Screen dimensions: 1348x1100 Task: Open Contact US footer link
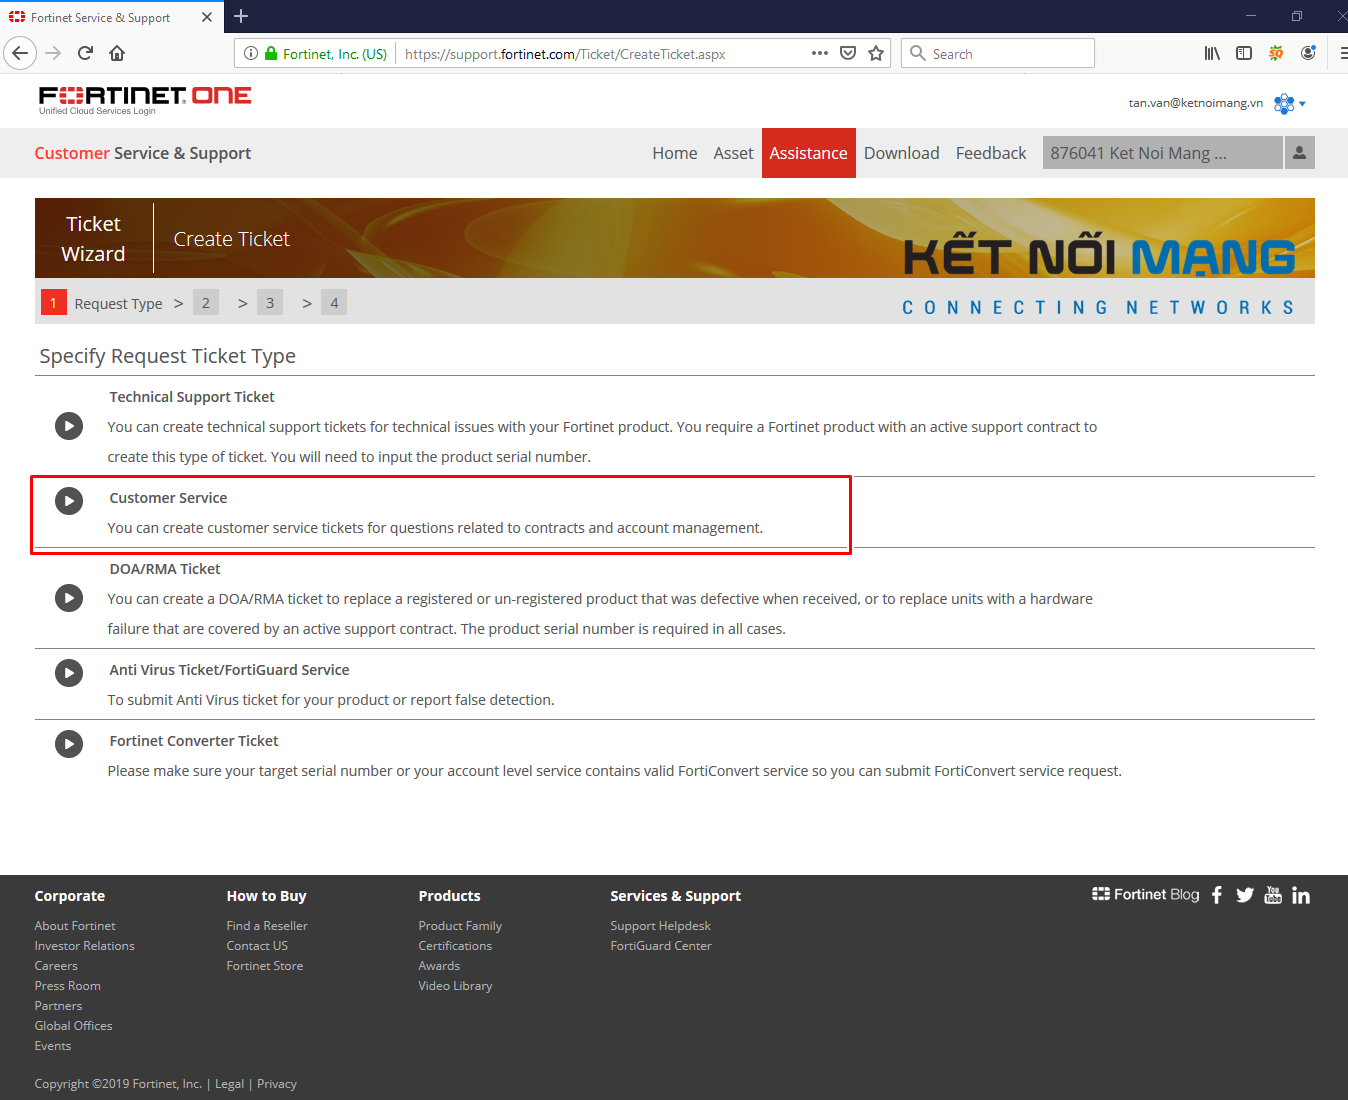pos(257,946)
